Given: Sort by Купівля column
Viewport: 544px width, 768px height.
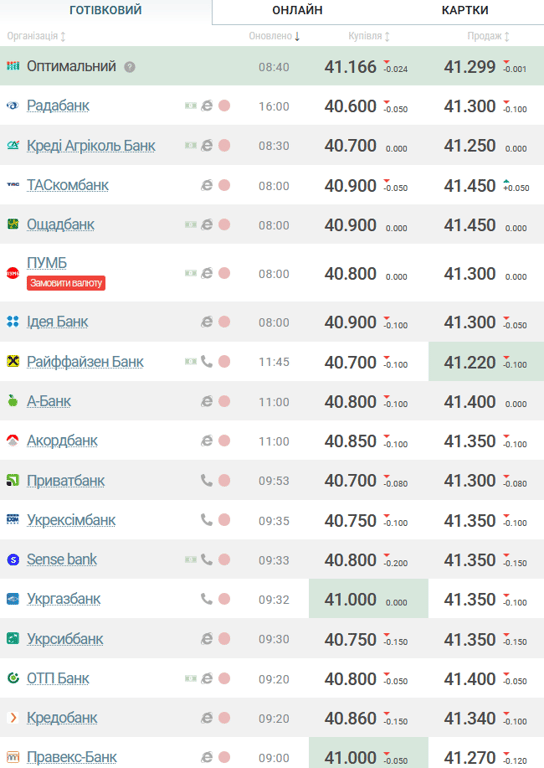Looking at the screenshot, I should pos(369,36).
